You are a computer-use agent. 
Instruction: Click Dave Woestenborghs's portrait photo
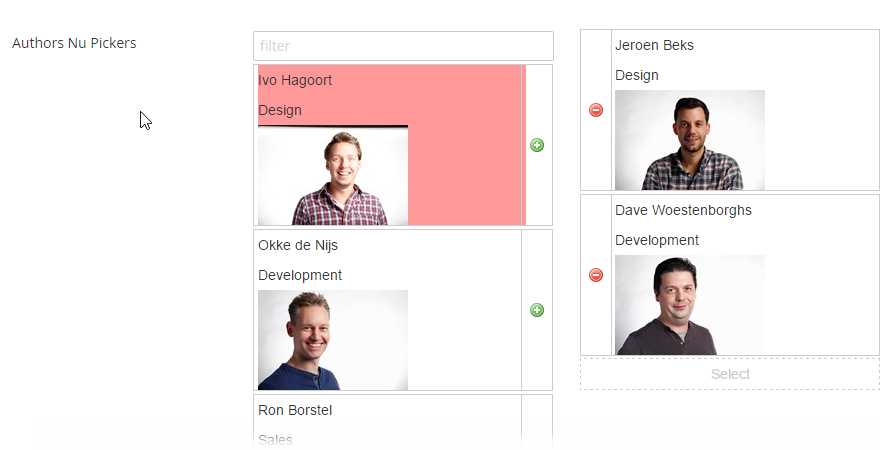tap(690, 305)
